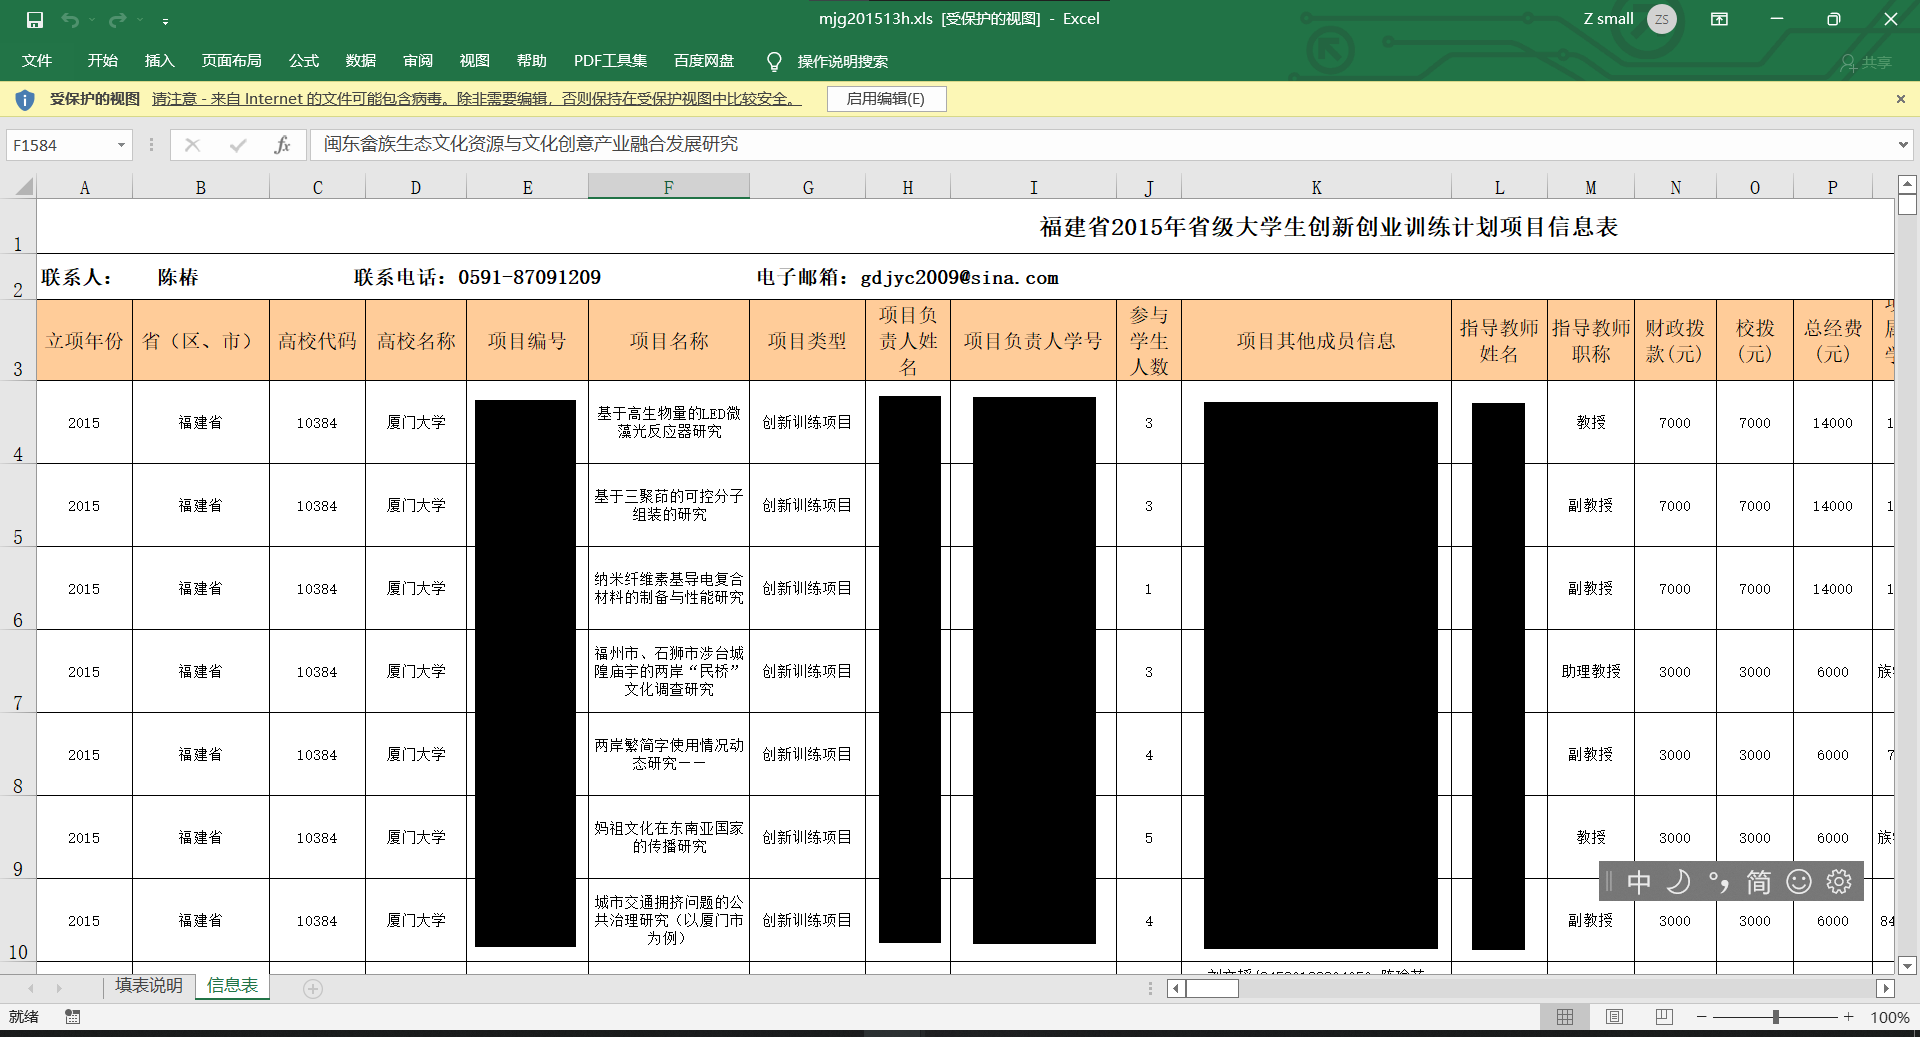The width and height of the screenshot is (1920, 1037).
Task: Switch to Page Break Preview icon
Action: [1664, 1017]
